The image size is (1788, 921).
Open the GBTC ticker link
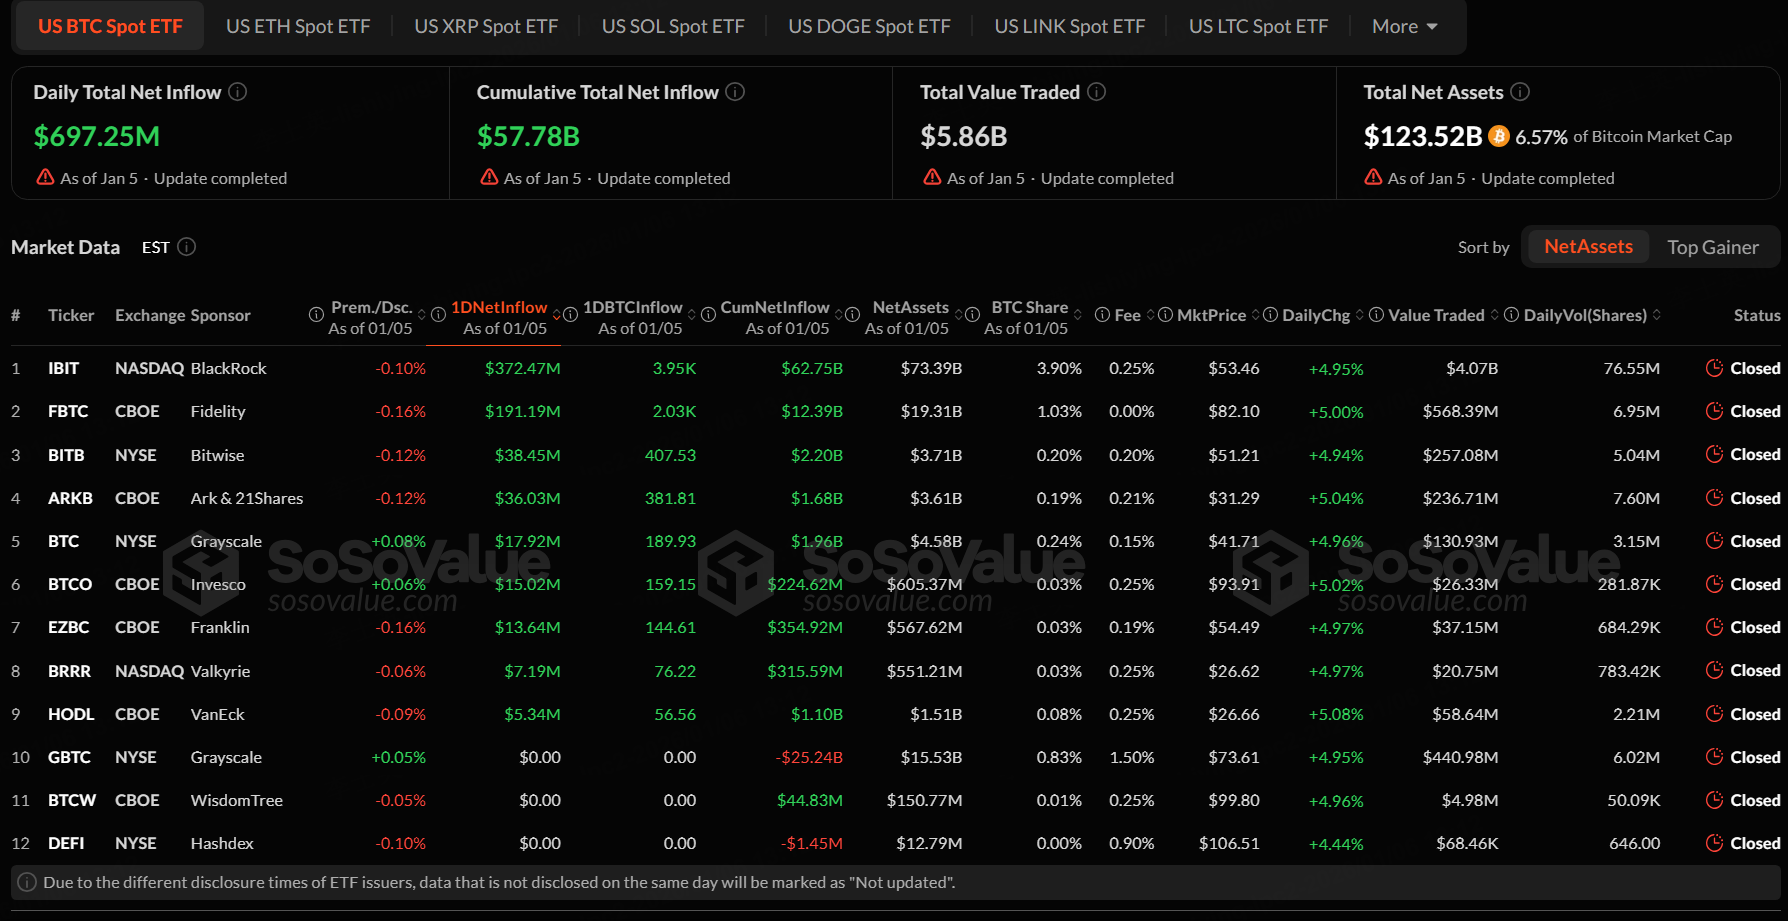(x=69, y=757)
